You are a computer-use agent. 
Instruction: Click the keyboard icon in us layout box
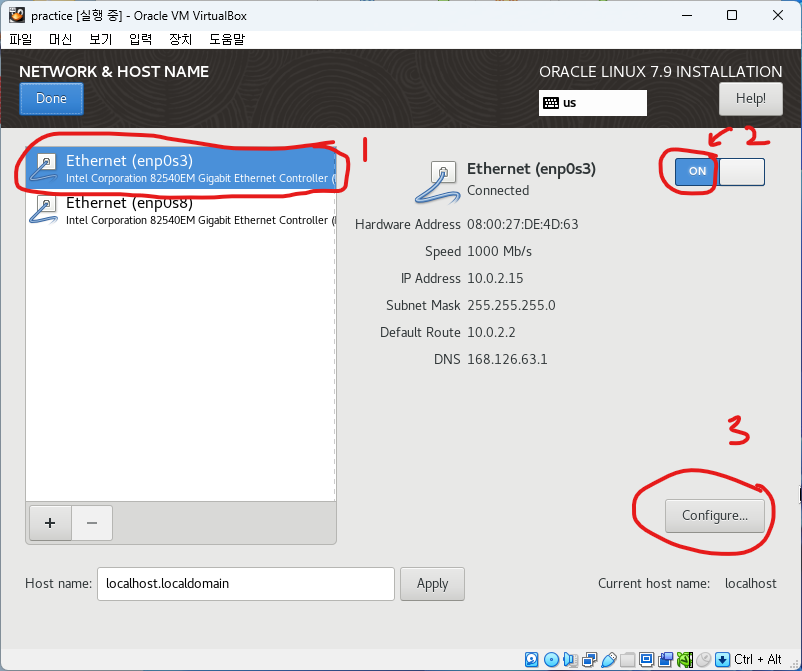[x=551, y=103]
